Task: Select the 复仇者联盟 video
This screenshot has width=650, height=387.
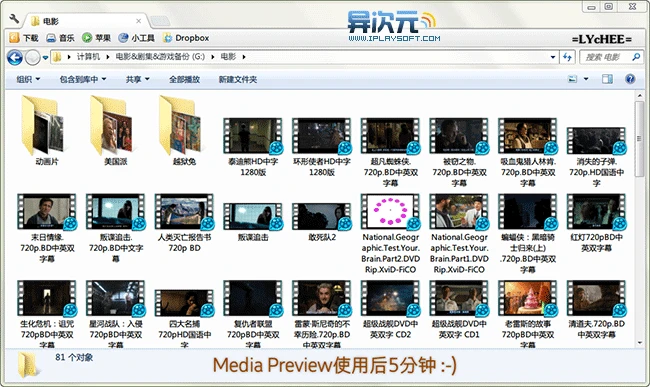Action: [x=253, y=314]
